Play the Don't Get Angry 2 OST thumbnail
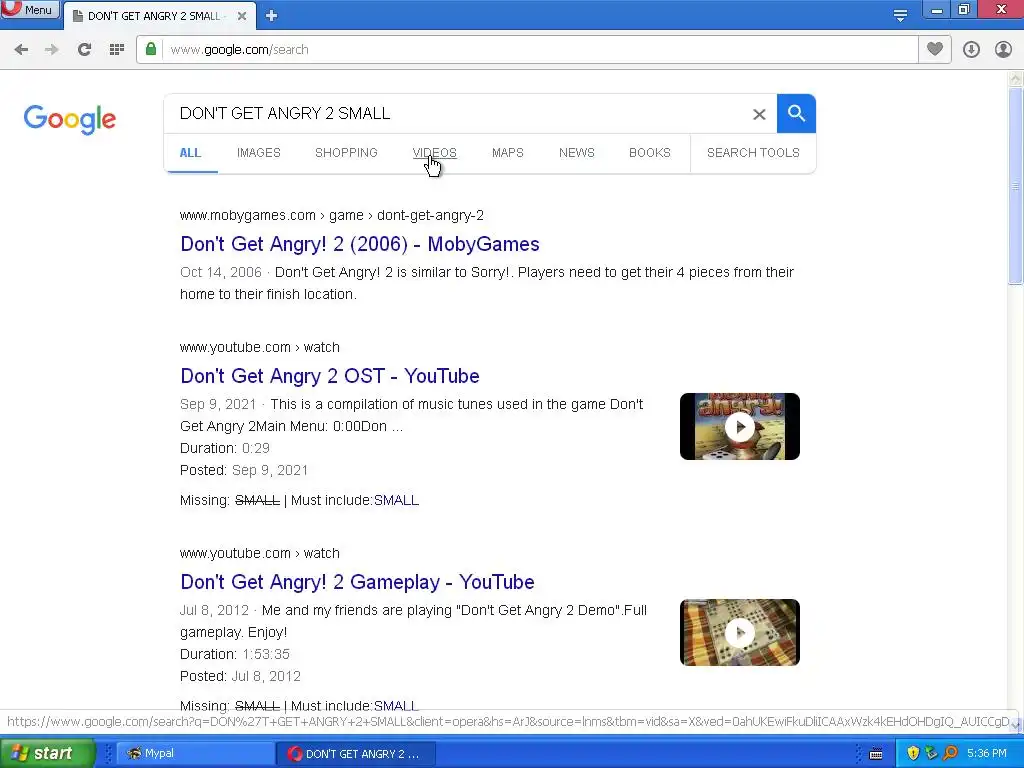Viewport: 1024px width, 768px height. click(x=739, y=426)
